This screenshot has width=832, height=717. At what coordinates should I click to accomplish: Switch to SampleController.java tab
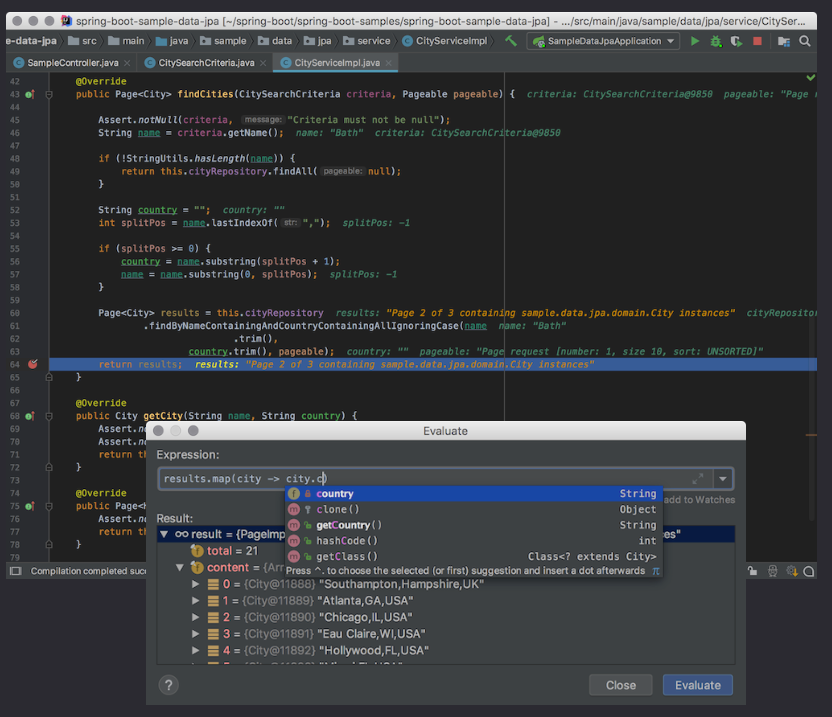pos(73,63)
